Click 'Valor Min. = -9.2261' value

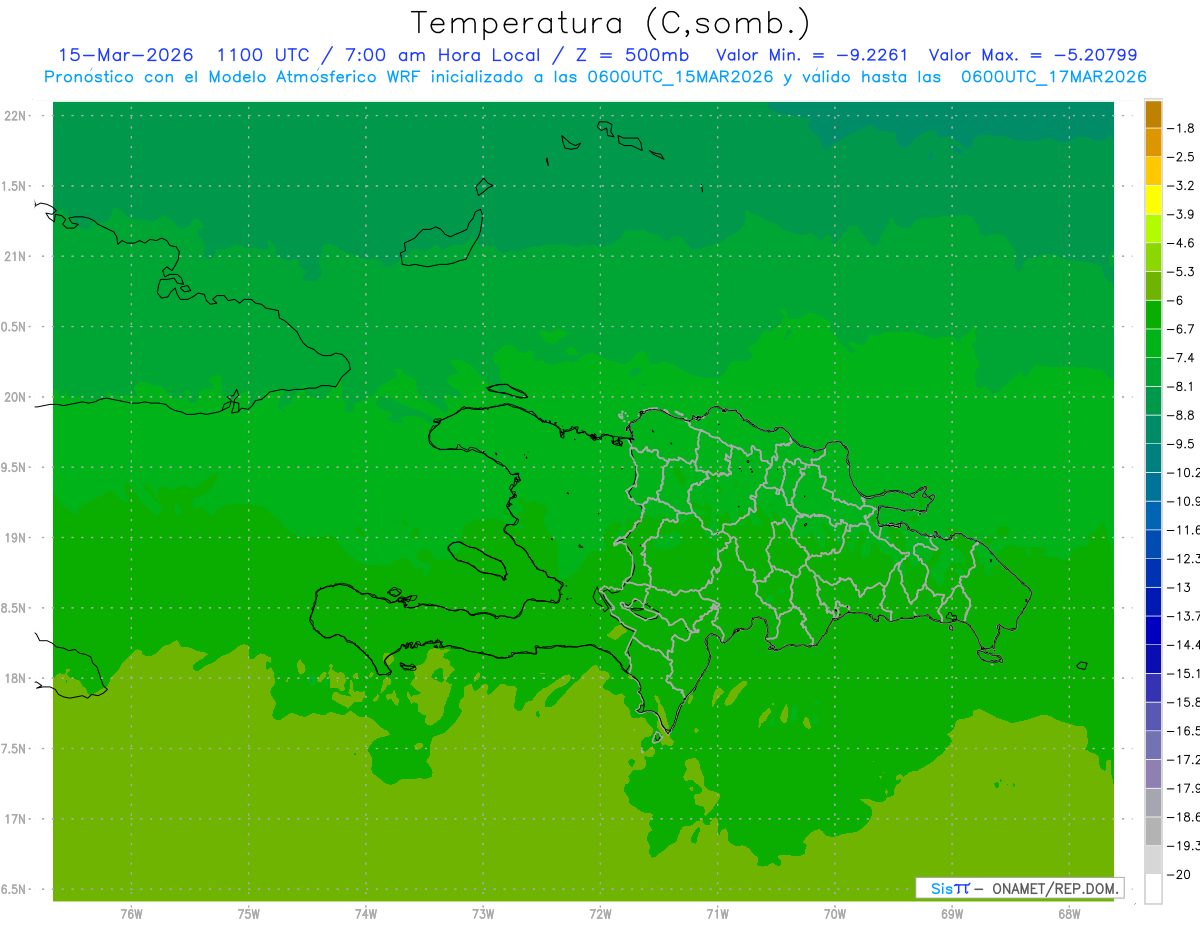(813, 55)
